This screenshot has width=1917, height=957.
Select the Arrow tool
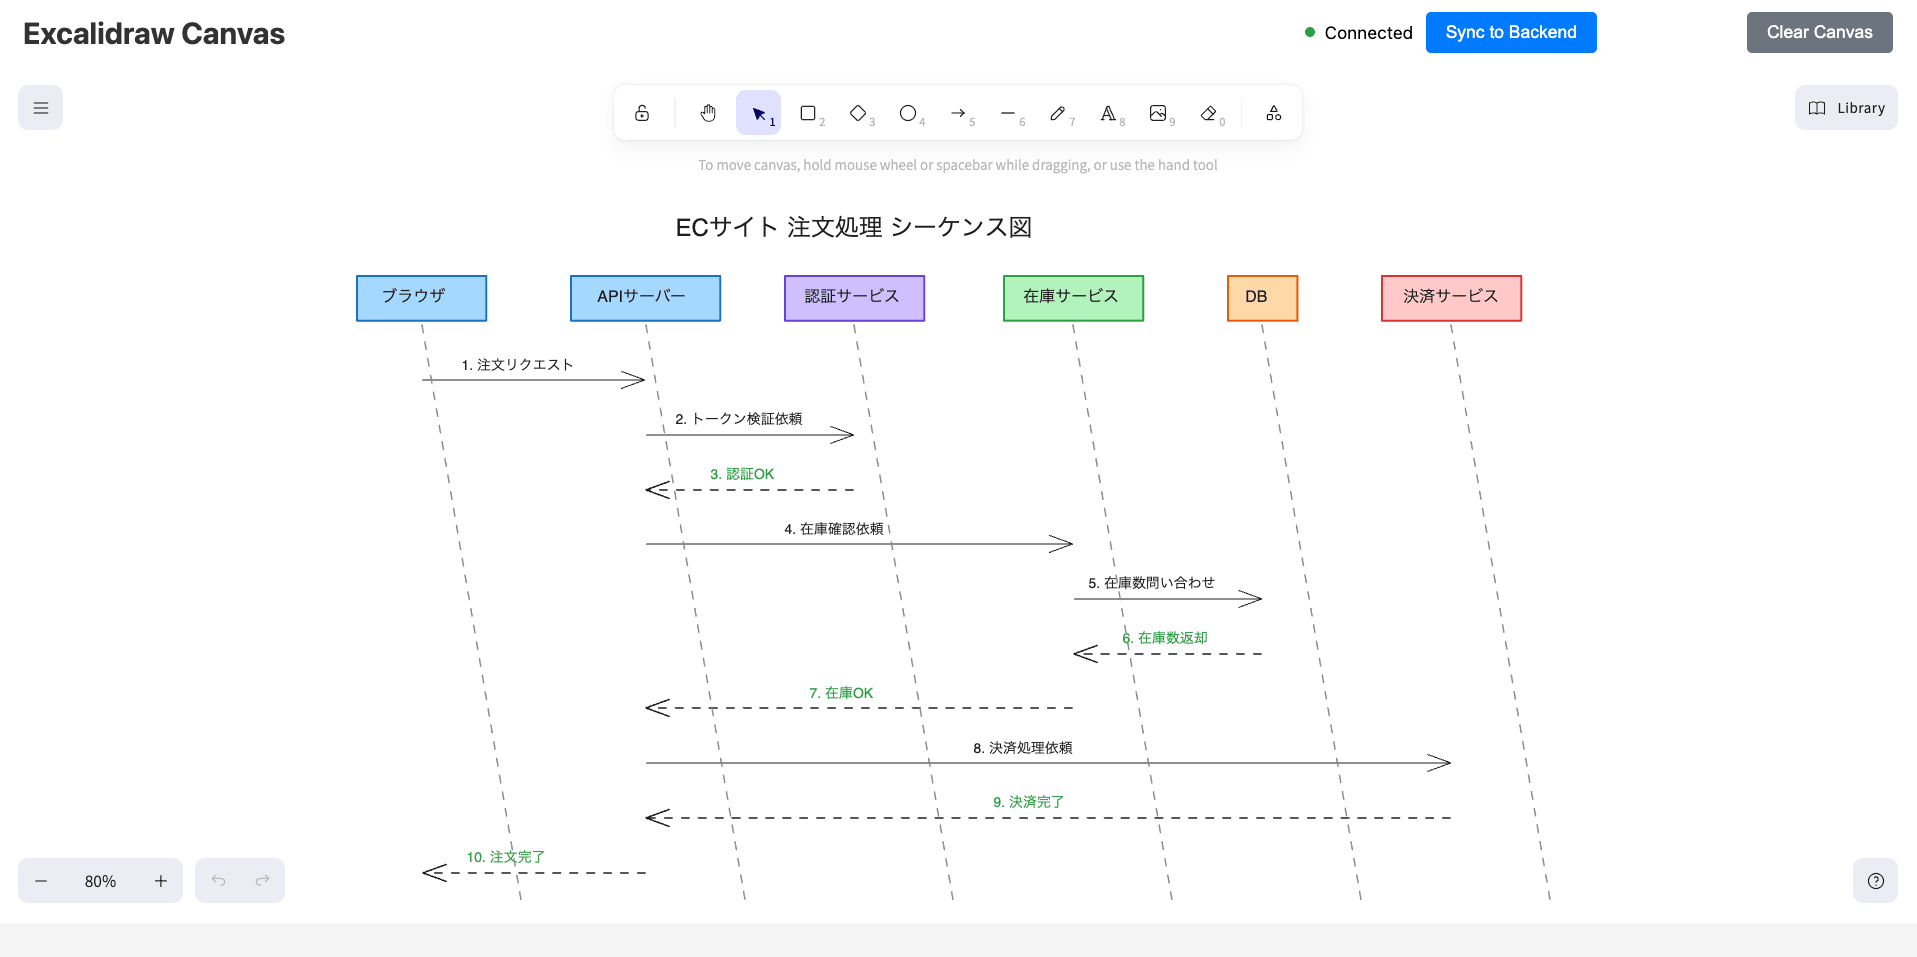tap(959, 112)
